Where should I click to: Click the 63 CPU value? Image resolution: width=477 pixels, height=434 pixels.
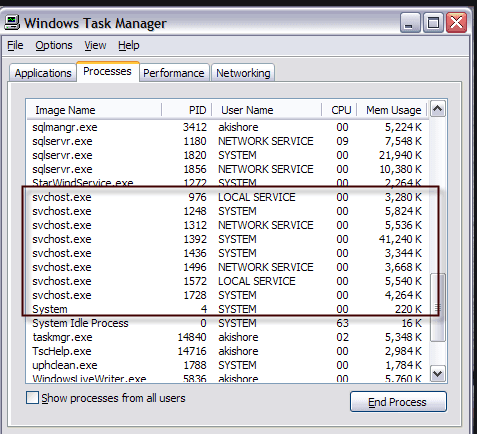pyautogui.click(x=342, y=323)
